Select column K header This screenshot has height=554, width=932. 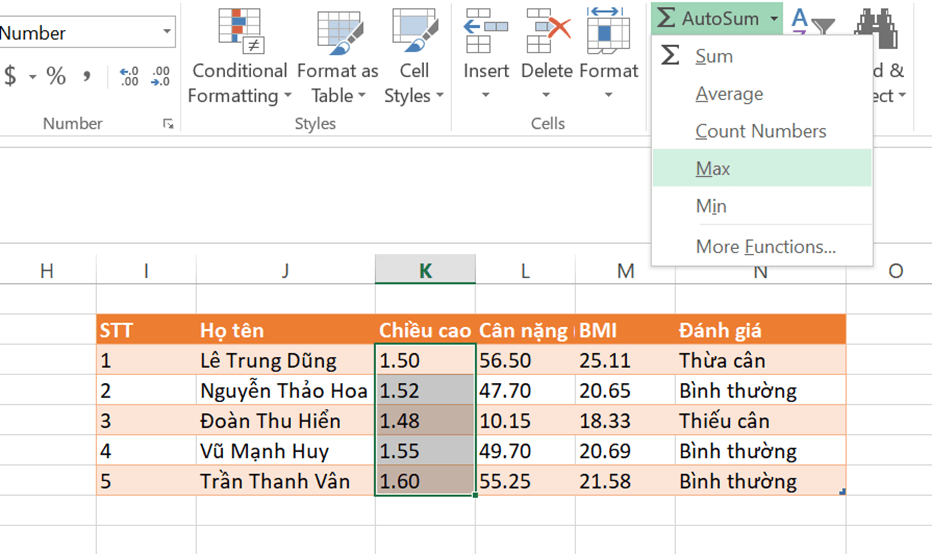[x=425, y=270]
